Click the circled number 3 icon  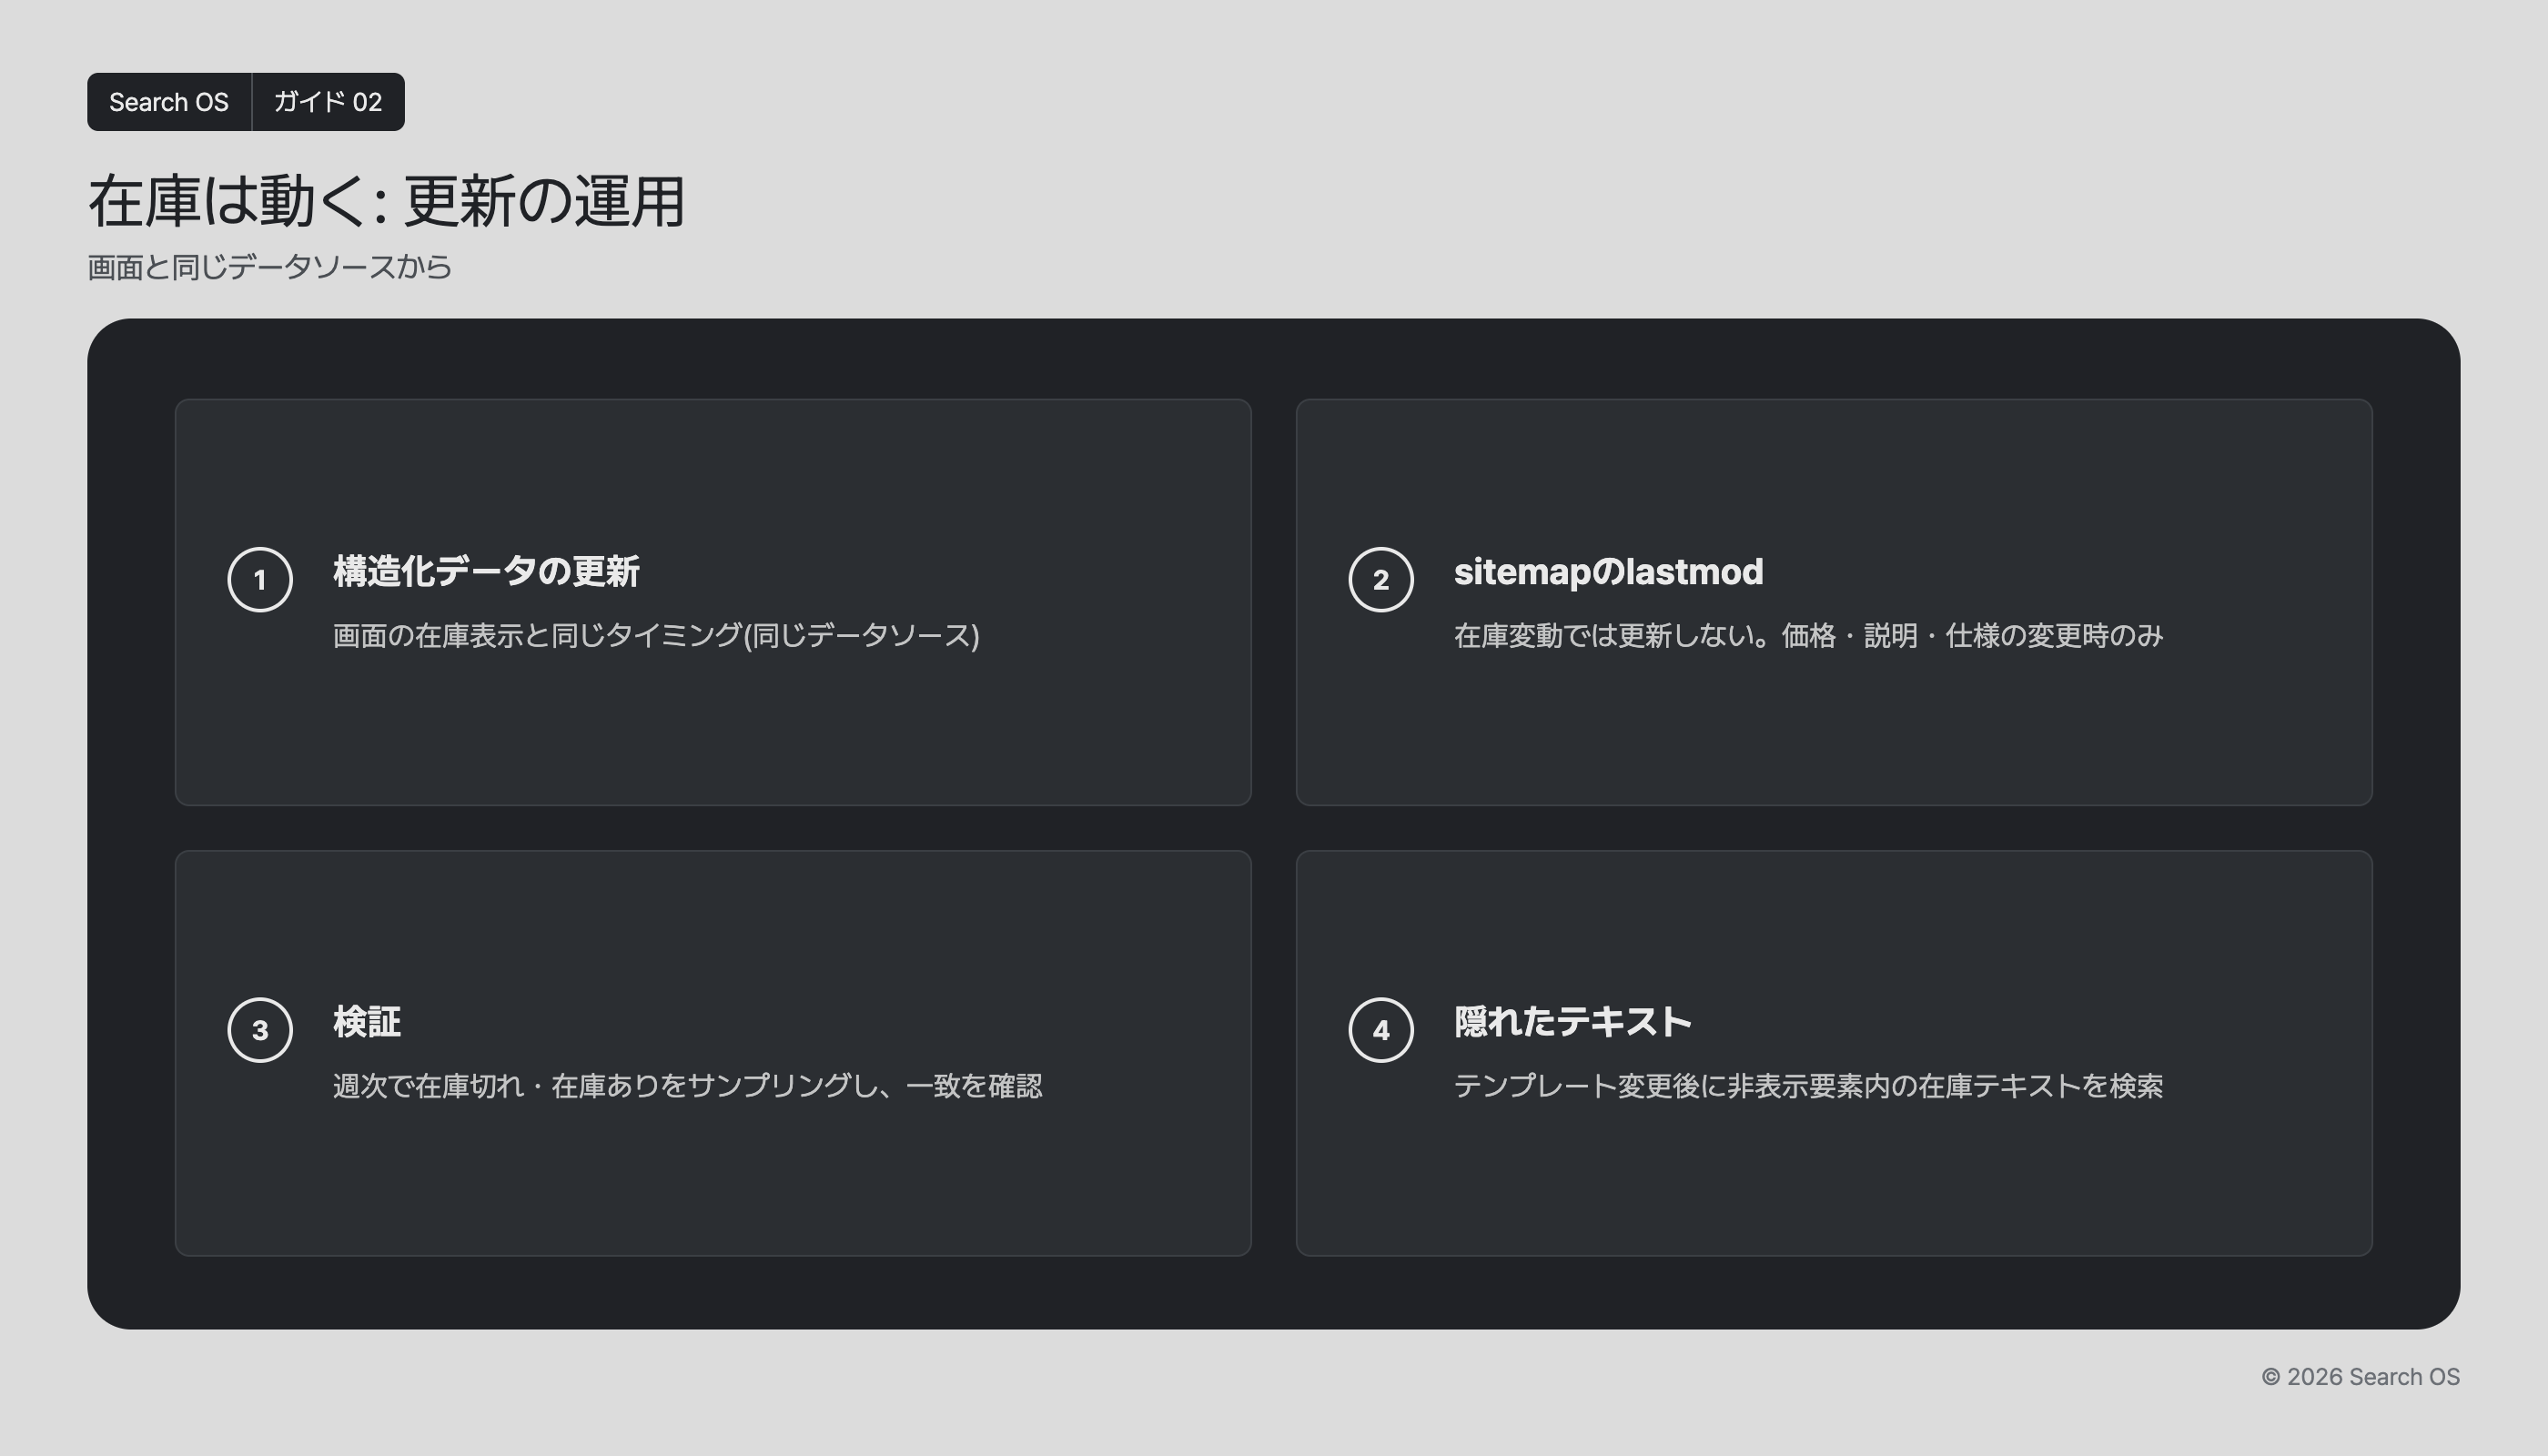pyautogui.click(x=260, y=1030)
